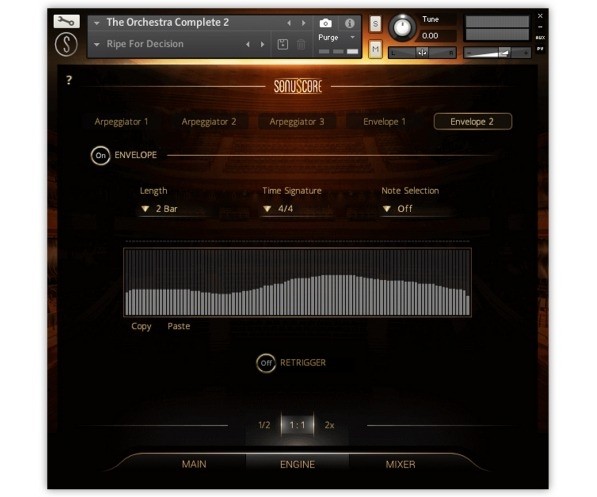Click the pan center marker icon
The width and height of the screenshot is (597, 497).
pyautogui.click(x=422, y=53)
